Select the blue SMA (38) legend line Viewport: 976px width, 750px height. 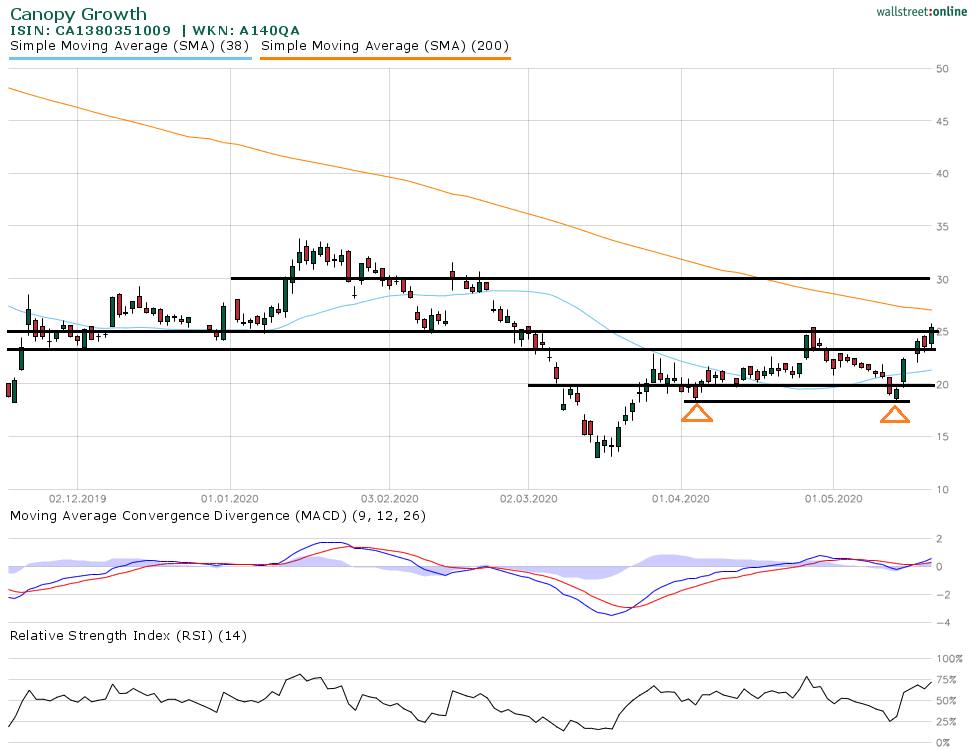click(131, 59)
